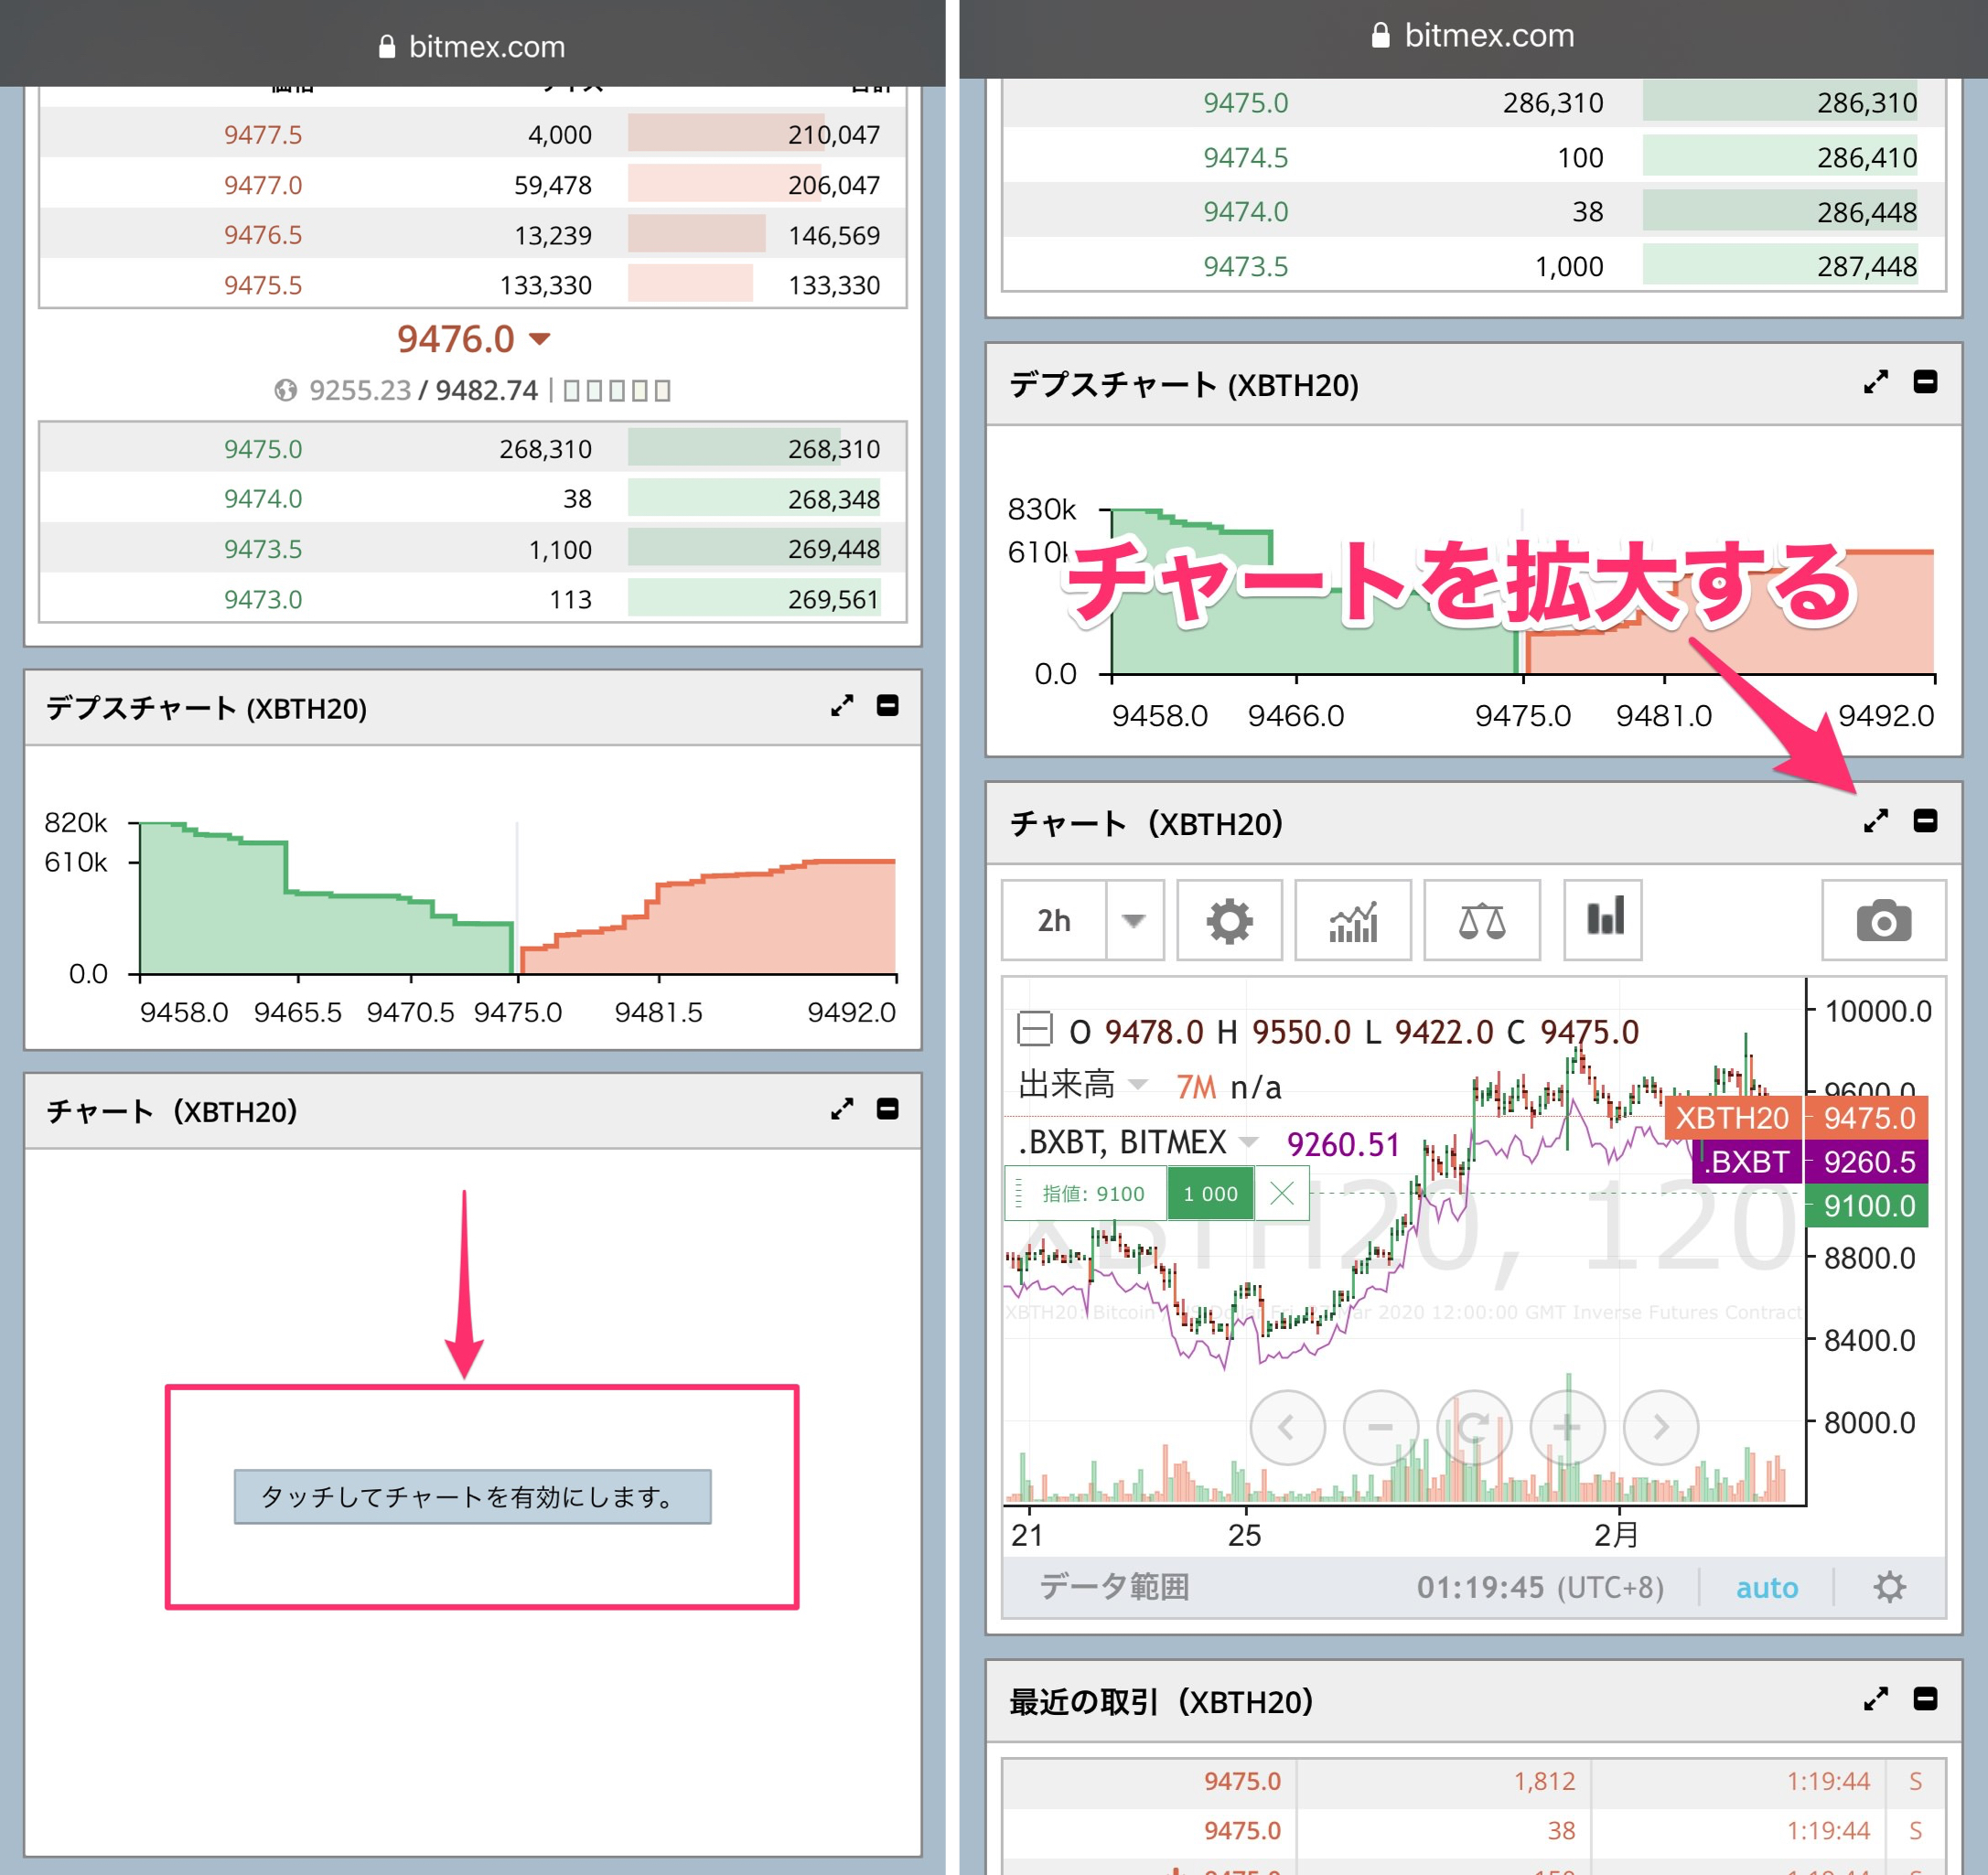Toggle auto scale at chart bottom
The image size is (1988, 1875).
(1766, 1588)
